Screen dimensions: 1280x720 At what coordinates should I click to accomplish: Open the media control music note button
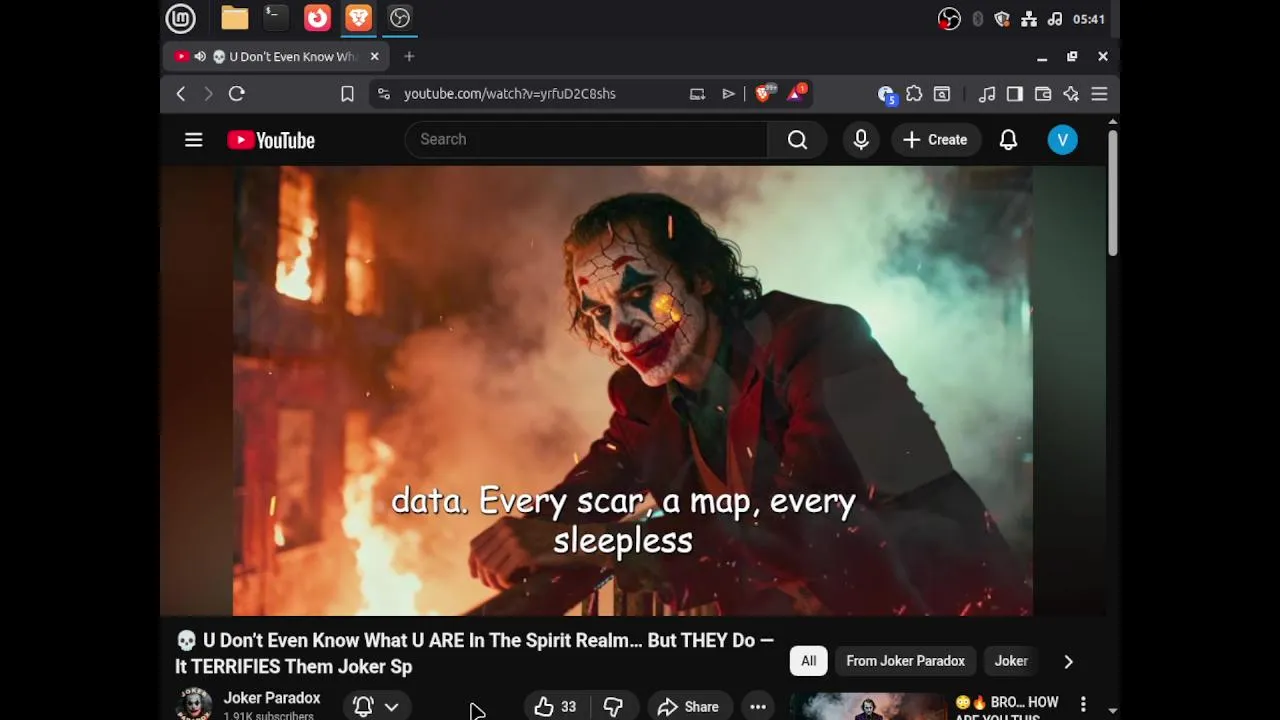[x=987, y=94]
